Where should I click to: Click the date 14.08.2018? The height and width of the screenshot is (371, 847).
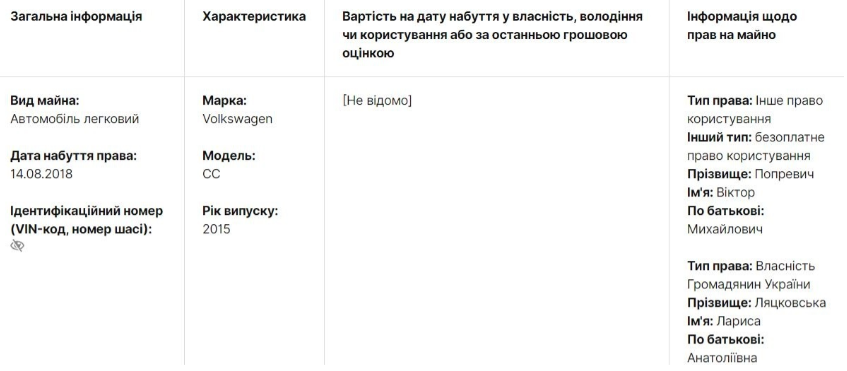click(x=41, y=174)
